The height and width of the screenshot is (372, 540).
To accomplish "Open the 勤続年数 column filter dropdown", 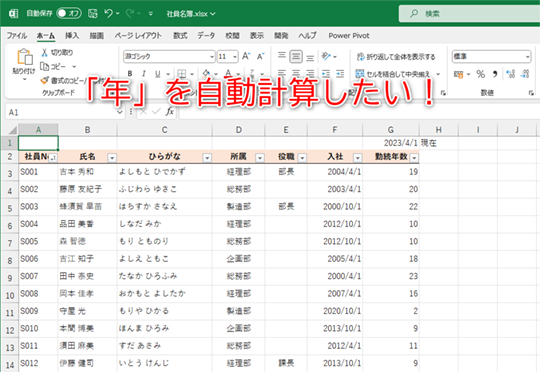I will point(414,158).
